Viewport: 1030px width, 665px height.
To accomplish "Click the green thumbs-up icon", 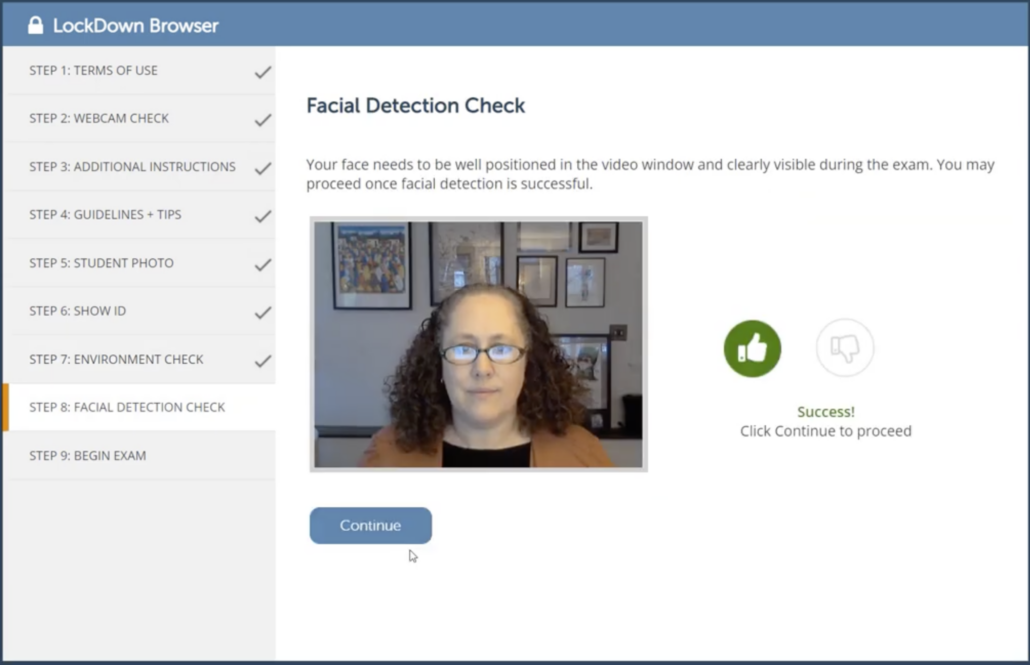I will click(752, 348).
